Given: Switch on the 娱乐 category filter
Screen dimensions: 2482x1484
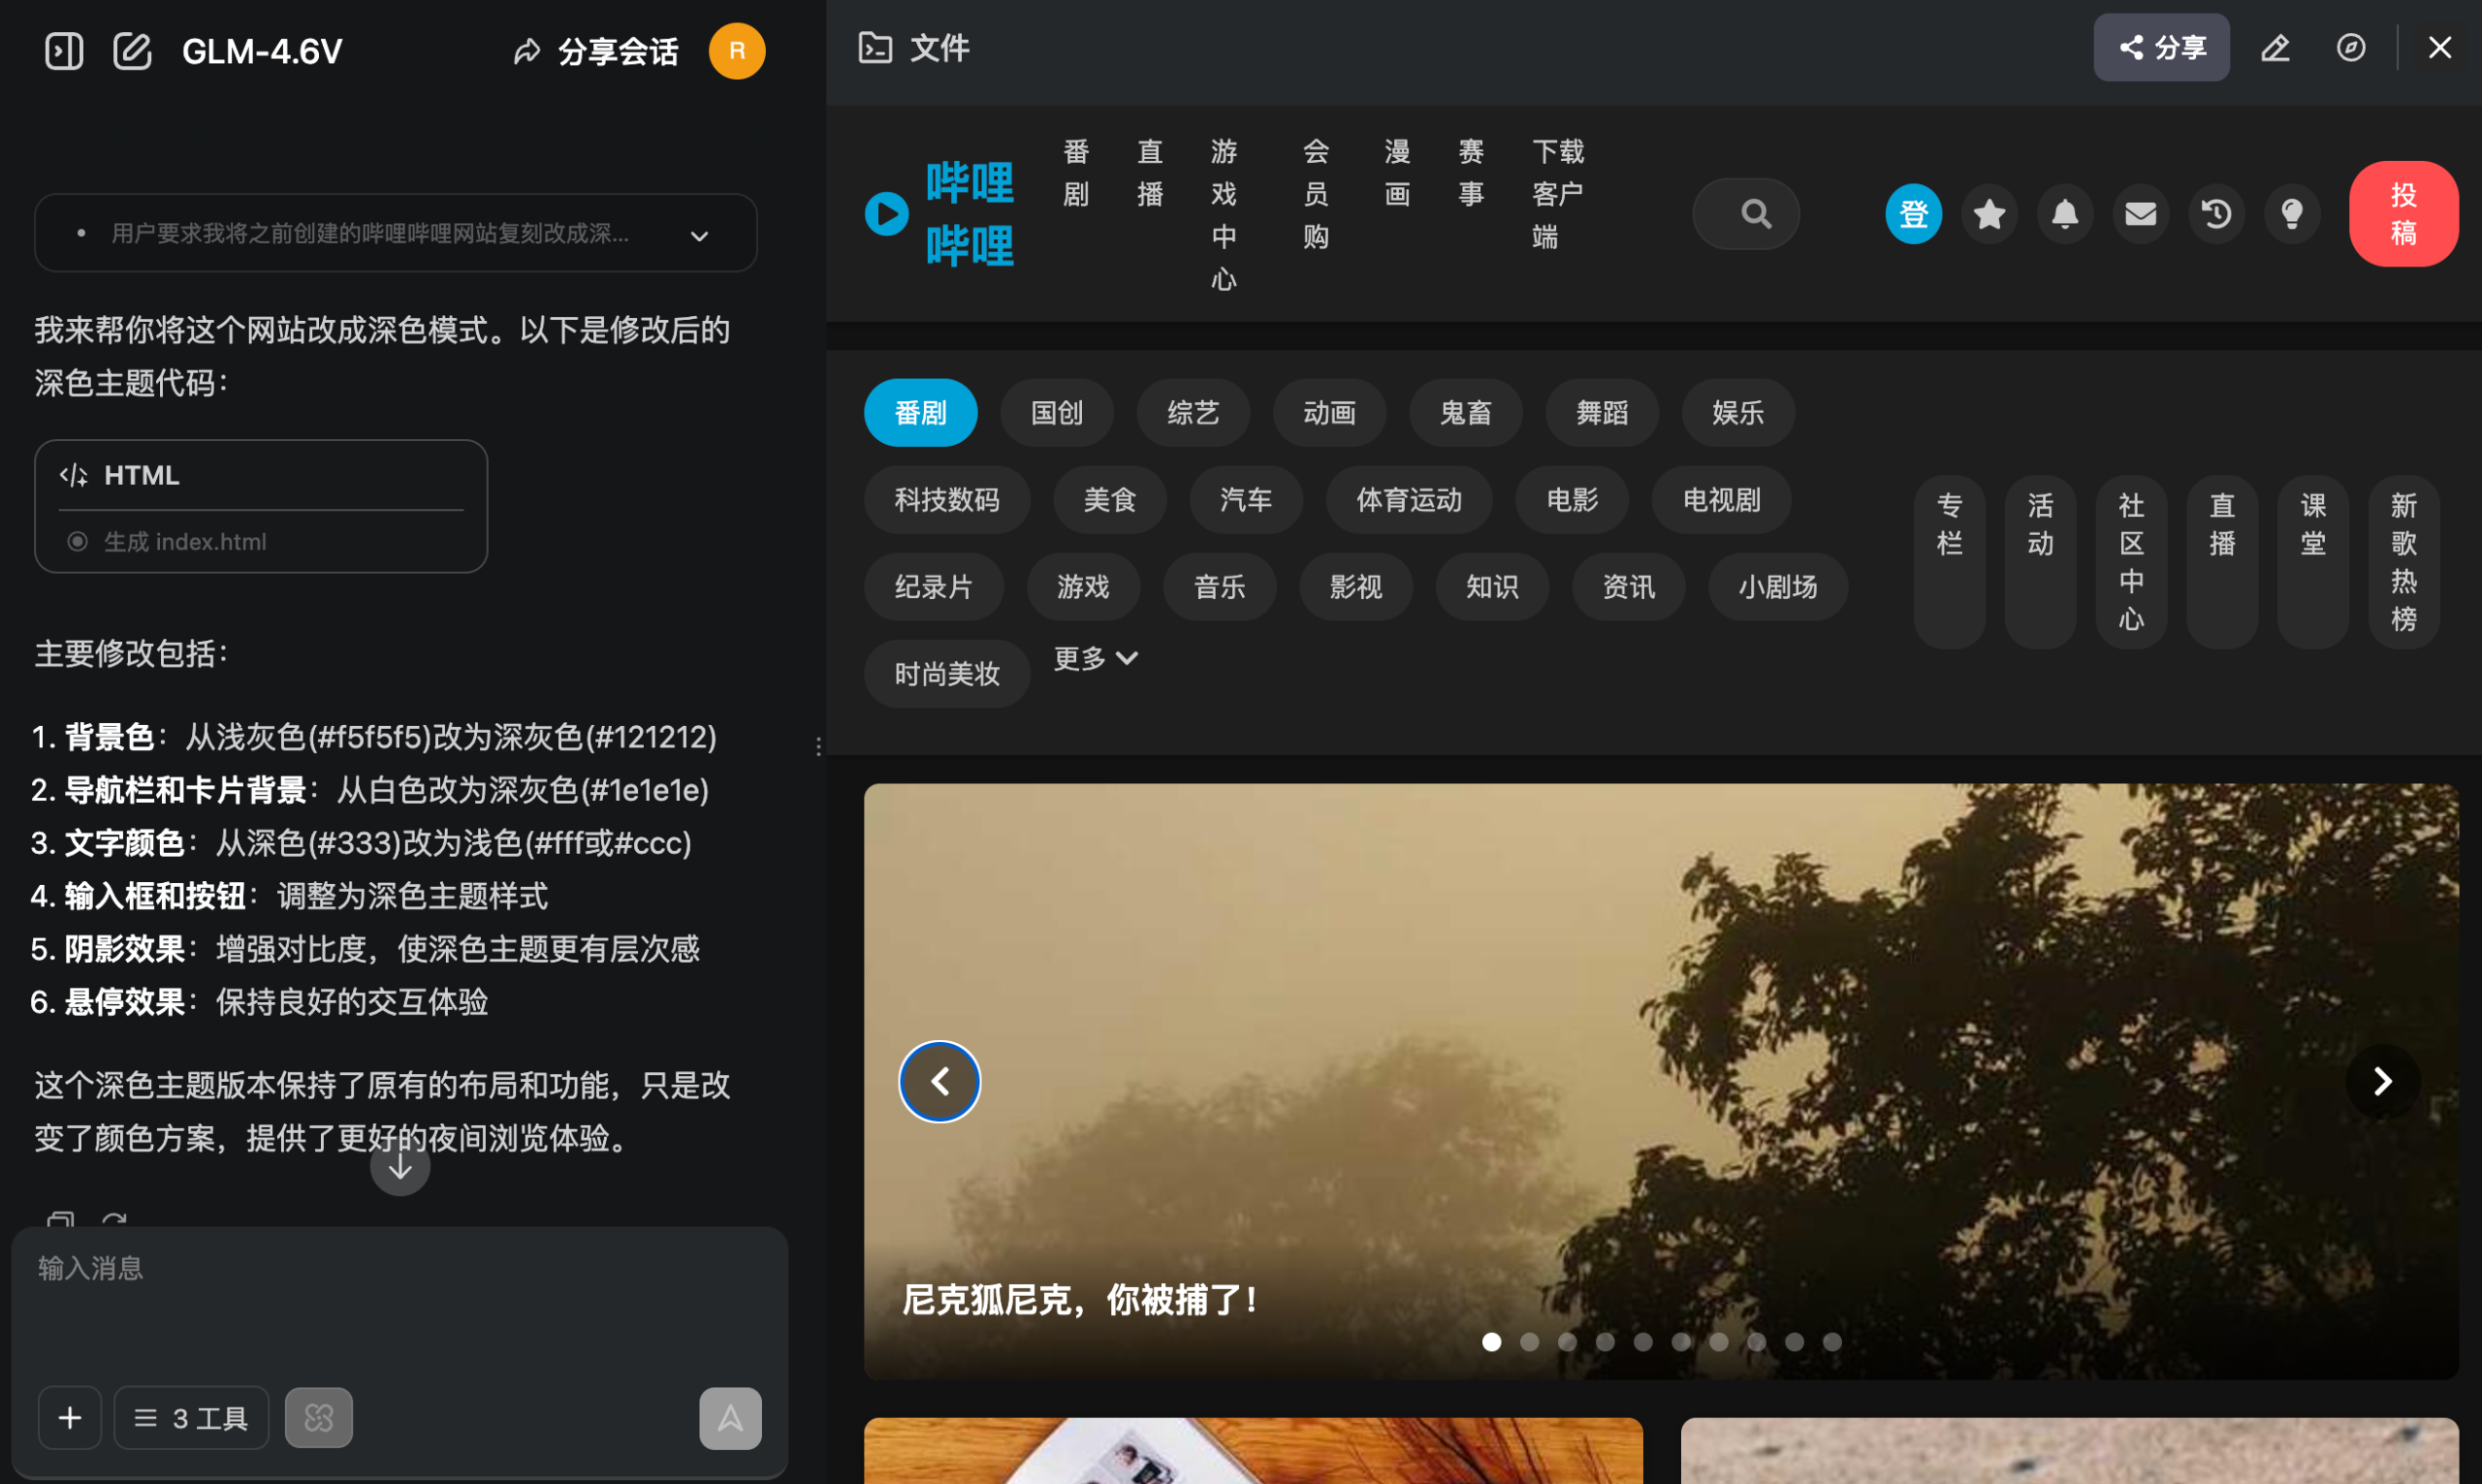Looking at the screenshot, I should tap(1736, 412).
